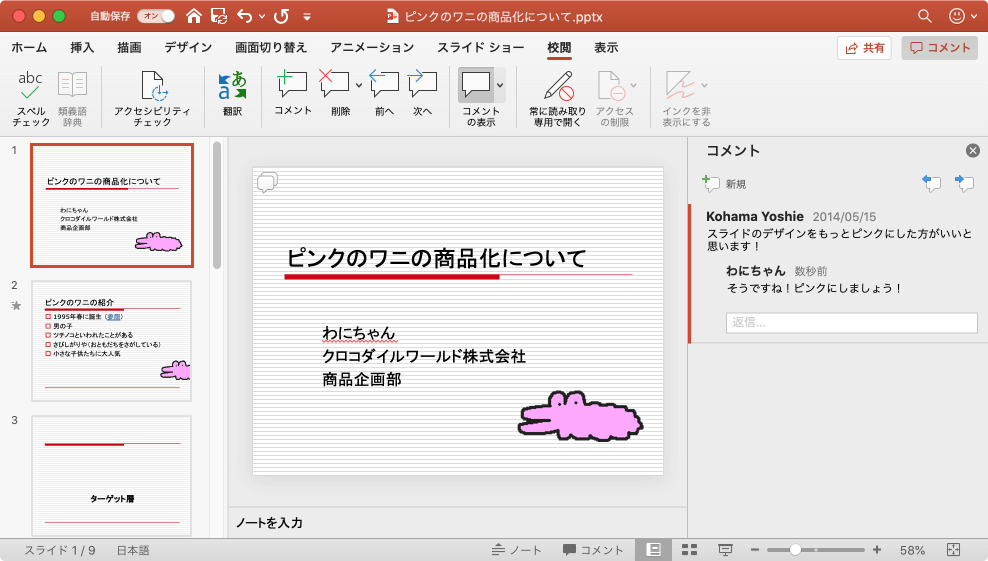
Task: Click Always Open Read-Only icon
Action: coord(557,97)
